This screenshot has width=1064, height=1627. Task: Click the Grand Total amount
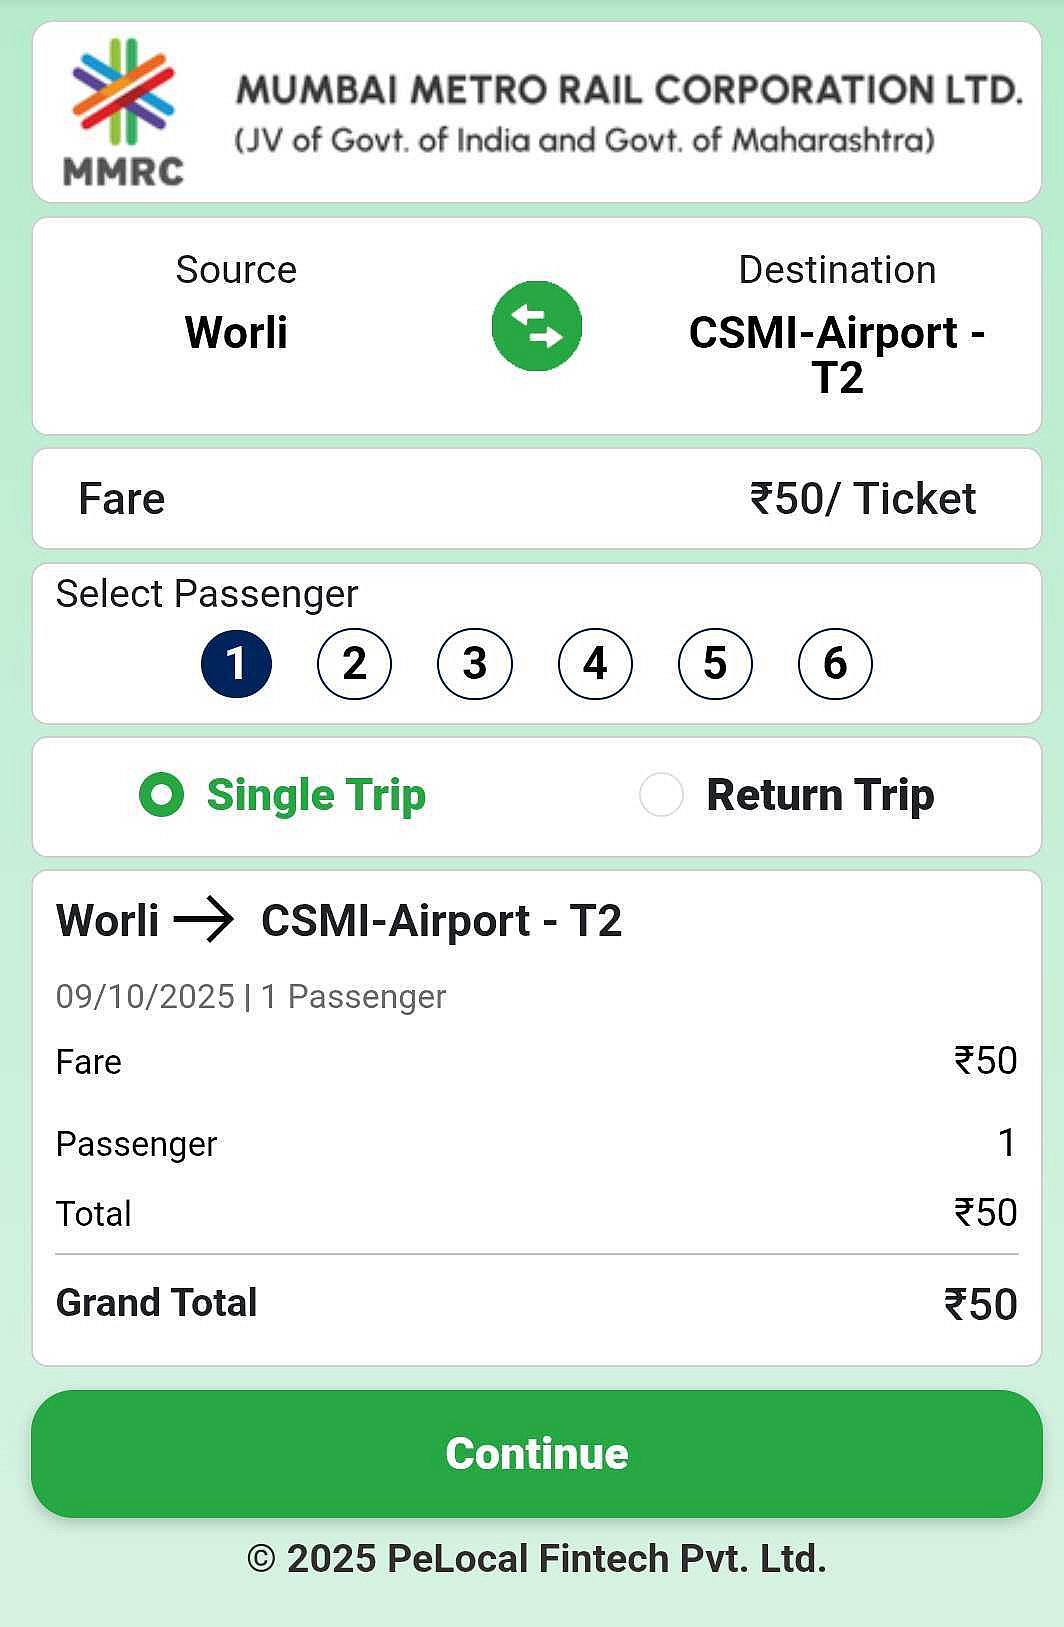coord(980,1304)
